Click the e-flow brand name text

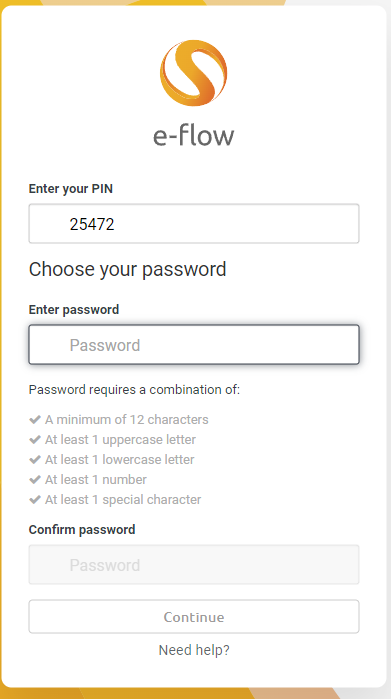click(193, 135)
